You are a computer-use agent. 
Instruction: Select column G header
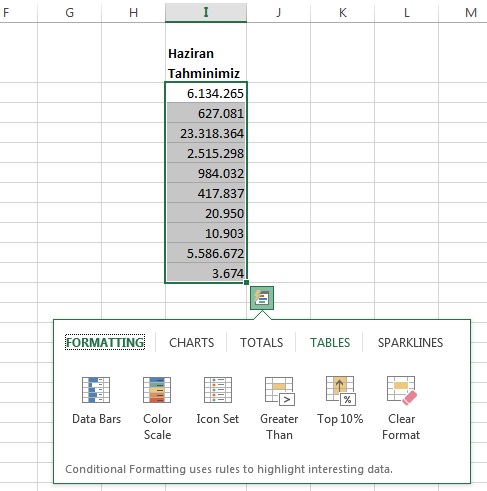coord(69,12)
